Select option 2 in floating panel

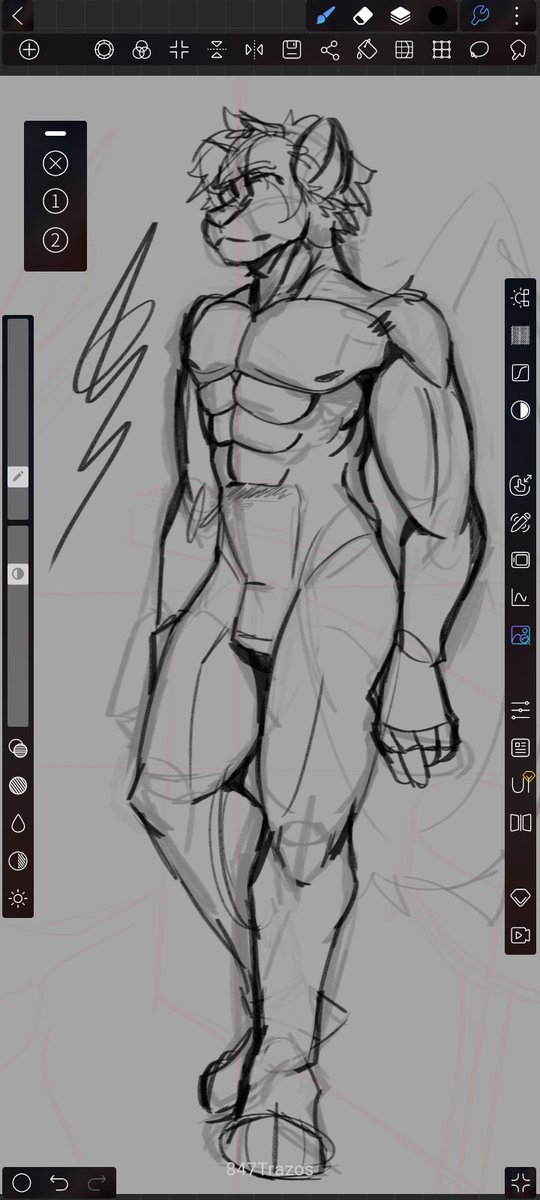pyautogui.click(x=55, y=240)
